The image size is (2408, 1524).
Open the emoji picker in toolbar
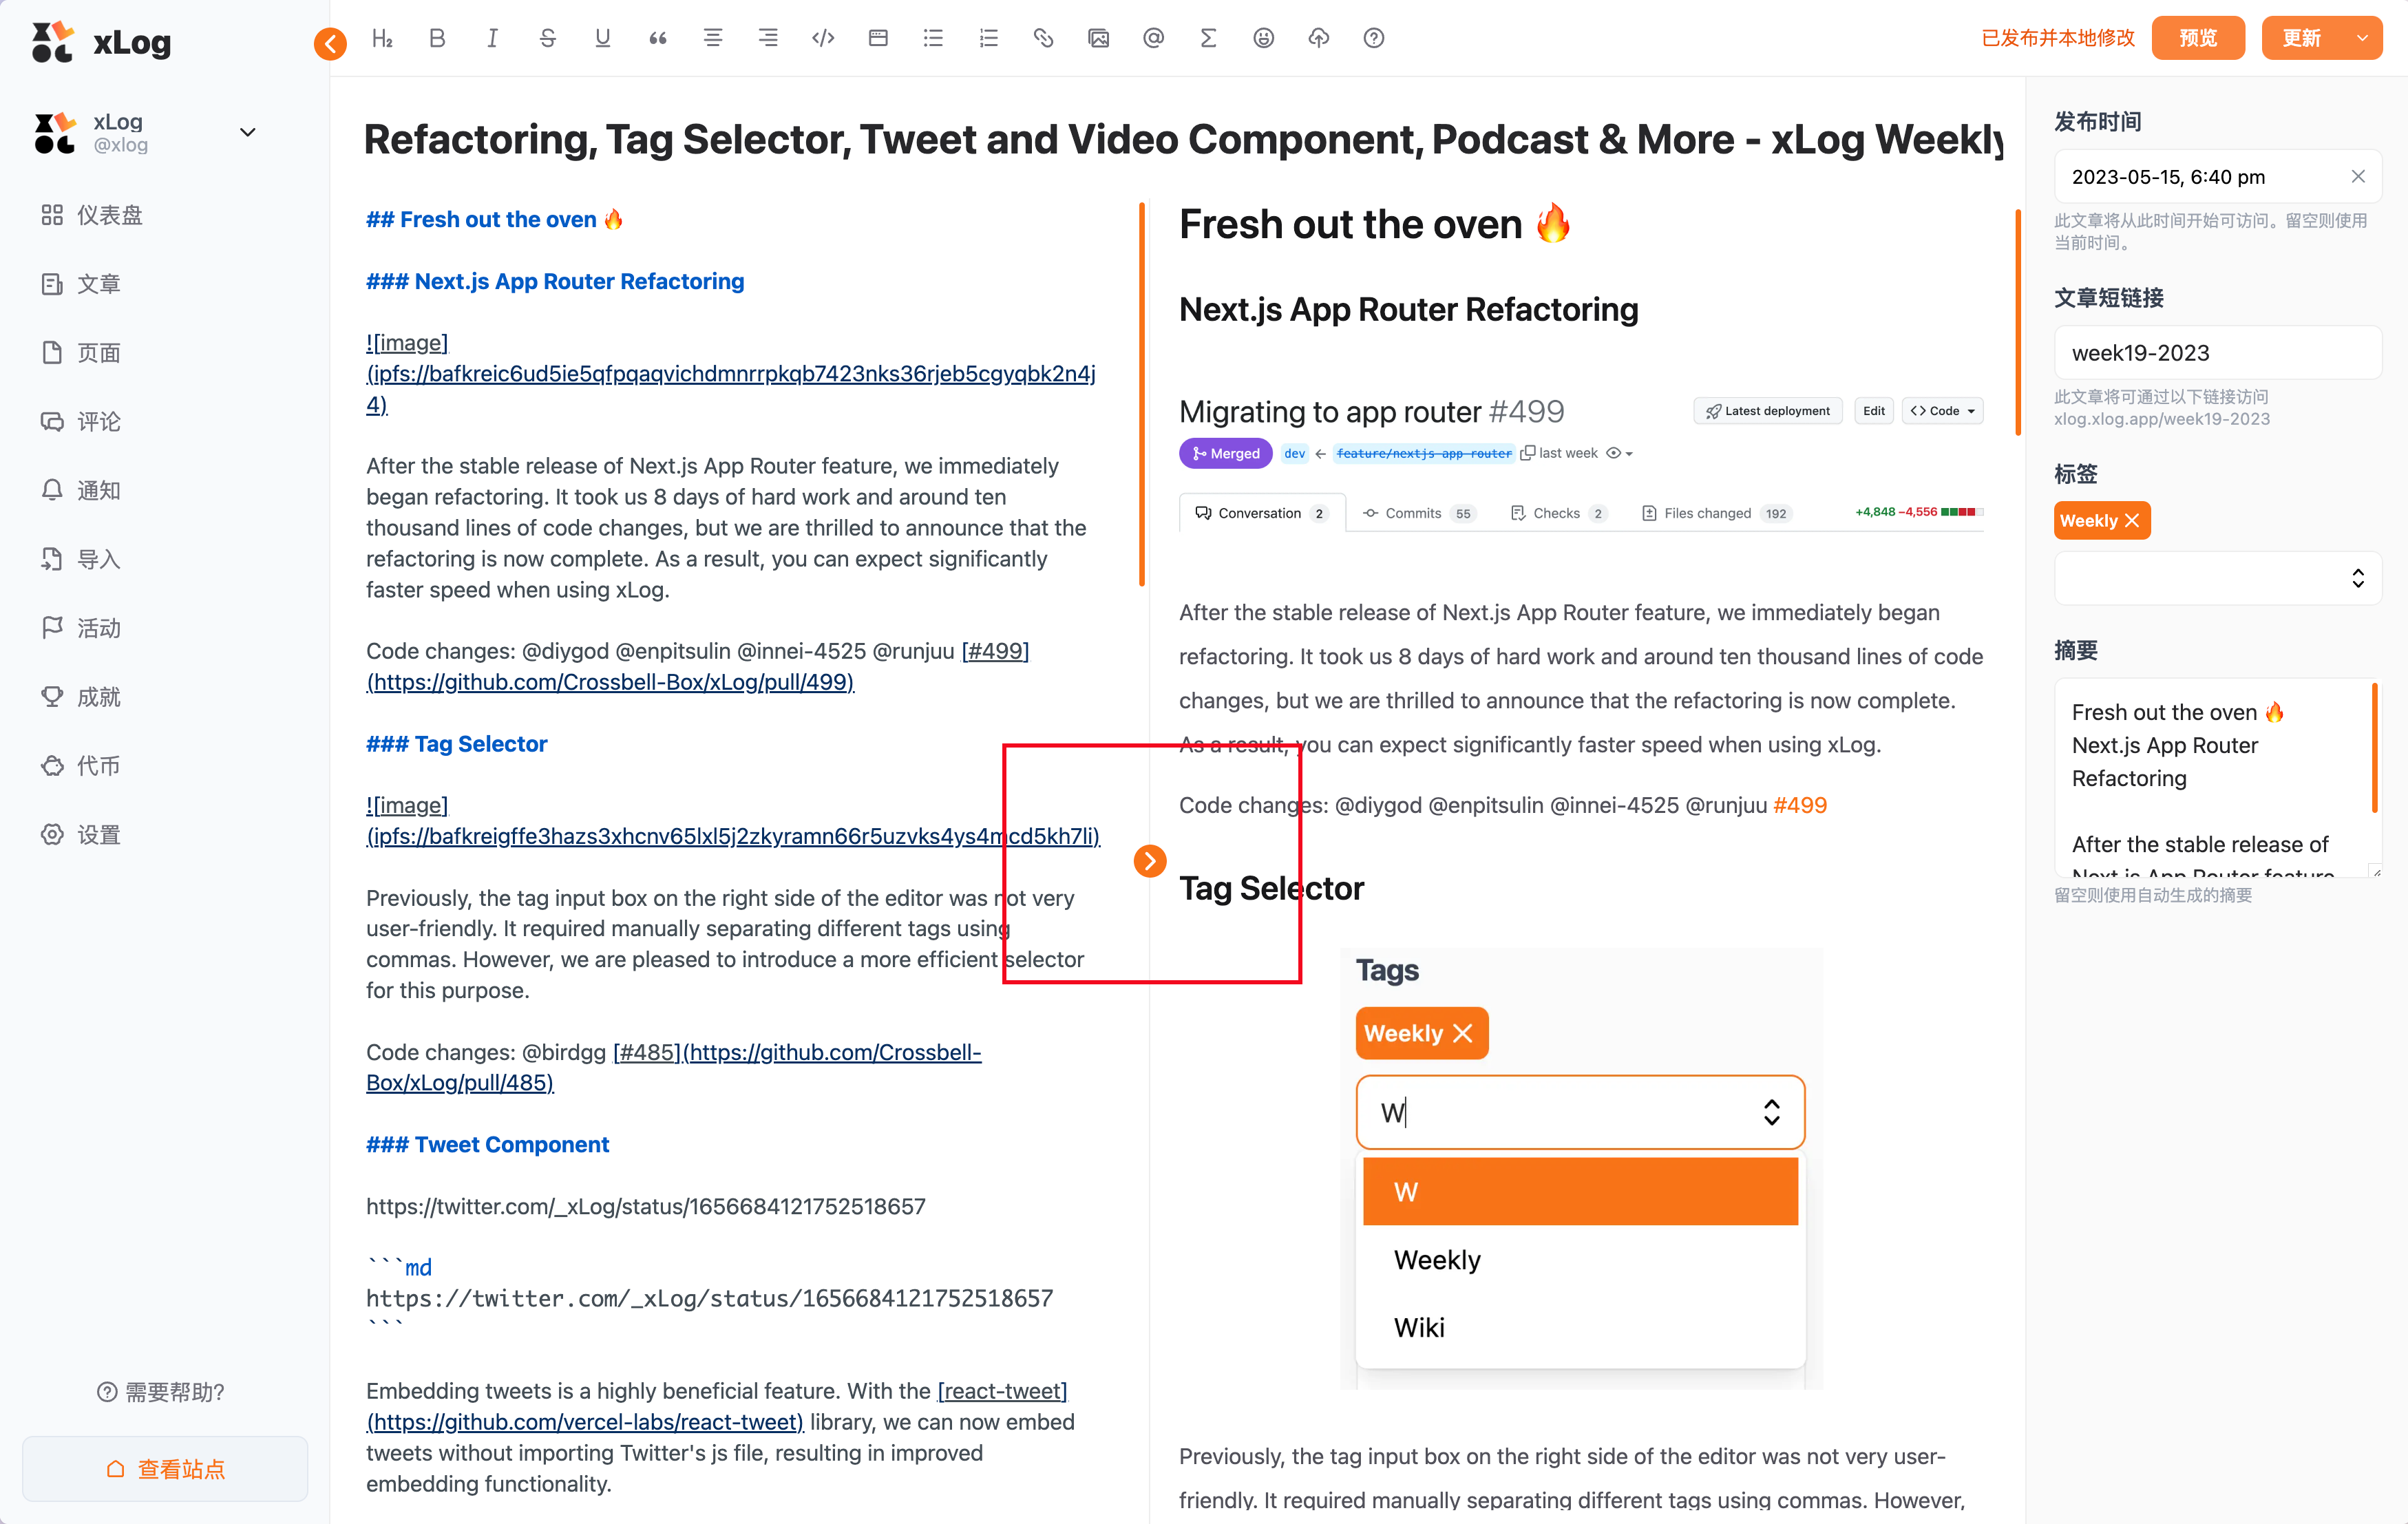pyautogui.click(x=1264, y=38)
